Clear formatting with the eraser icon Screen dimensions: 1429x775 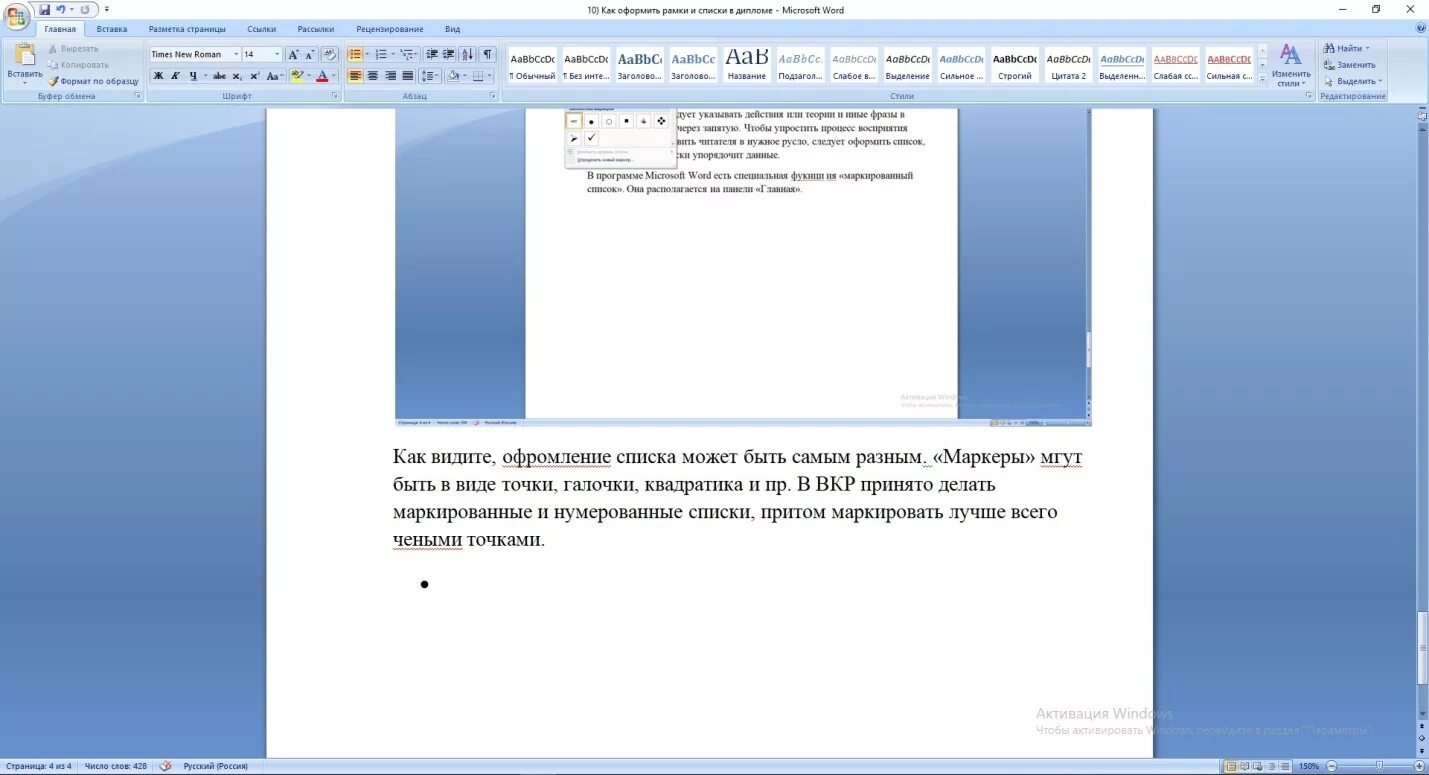pos(329,55)
